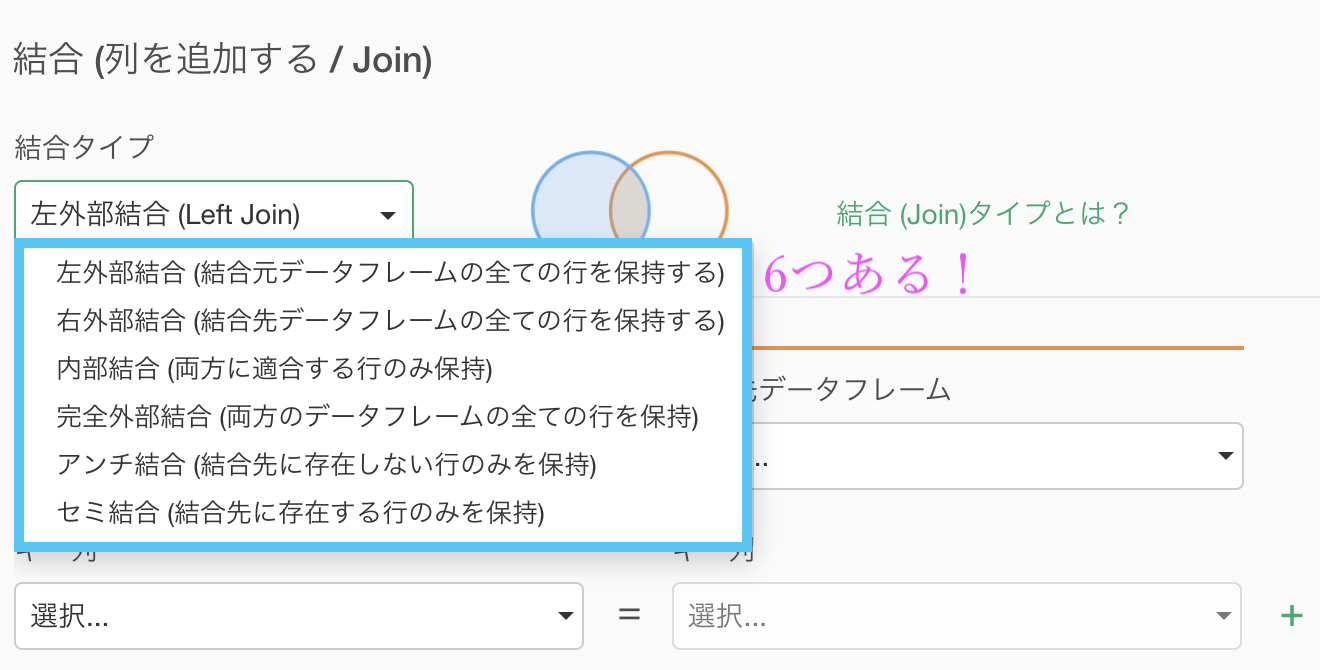The height and width of the screenshot is (670, 1320).
Task: Open 結合 (Join)タイプとは？ help link
Action: point(983,213)
